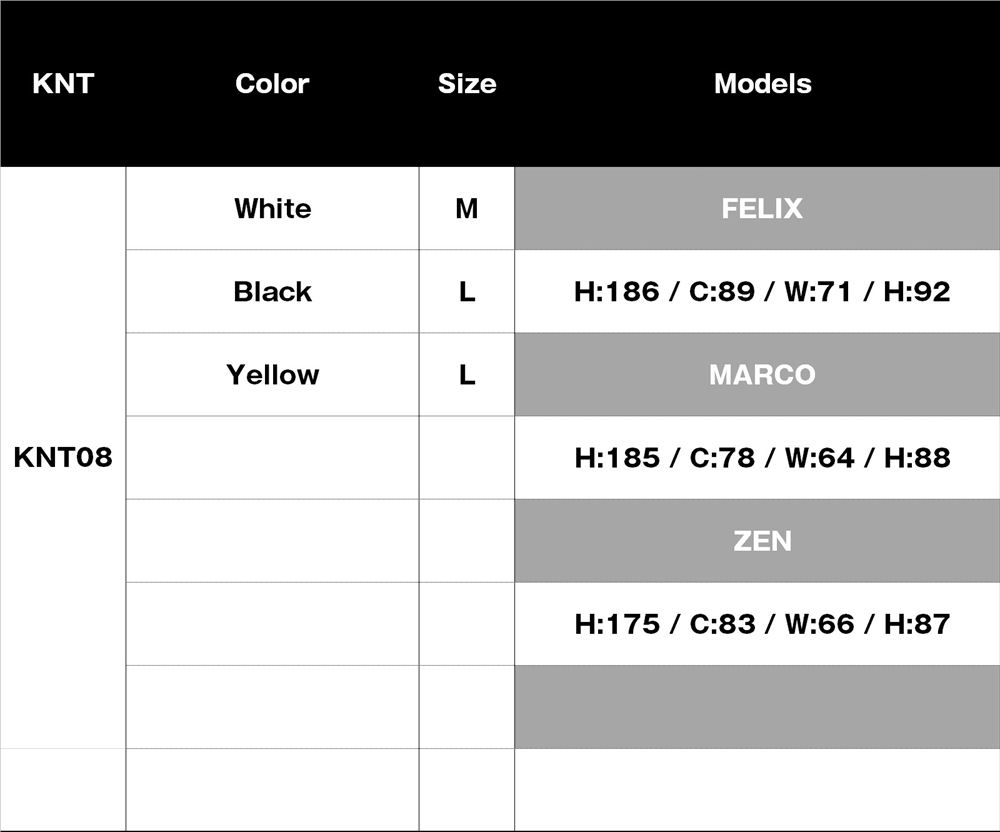Click the KNT08 row label
Viewport: 1000px width, 832px height.
[x=63, y=458]
